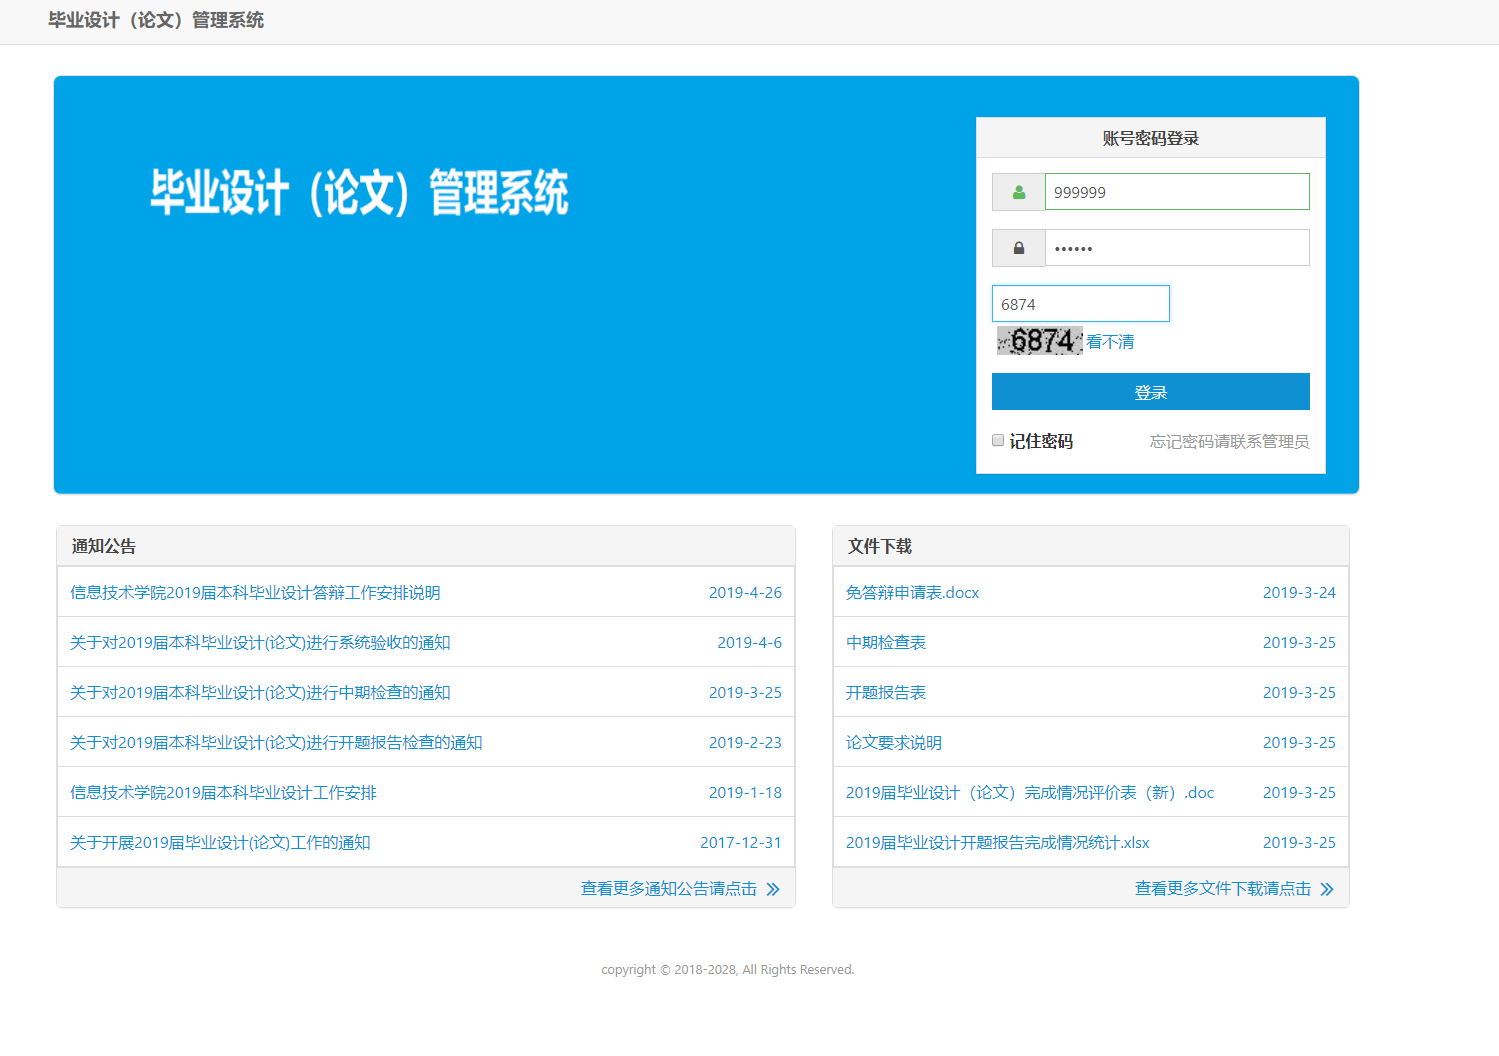
Task: Open the 免答辩申请表.docx download link
Action: click(912, 592)
